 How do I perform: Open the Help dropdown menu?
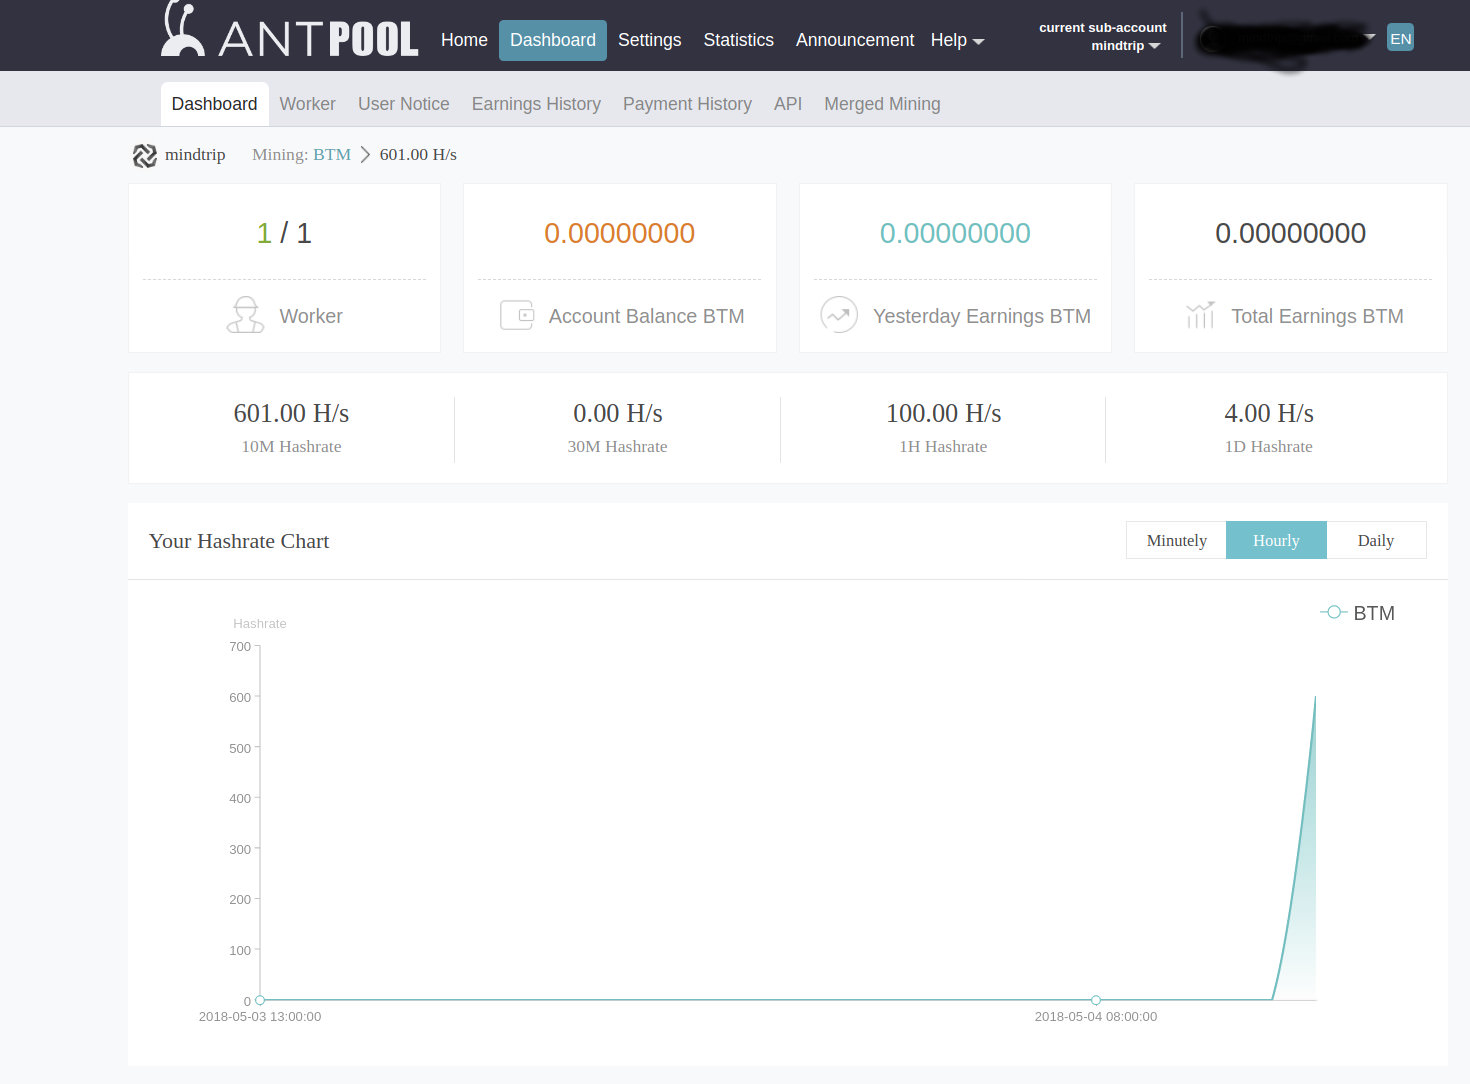[x=957, y=40]
